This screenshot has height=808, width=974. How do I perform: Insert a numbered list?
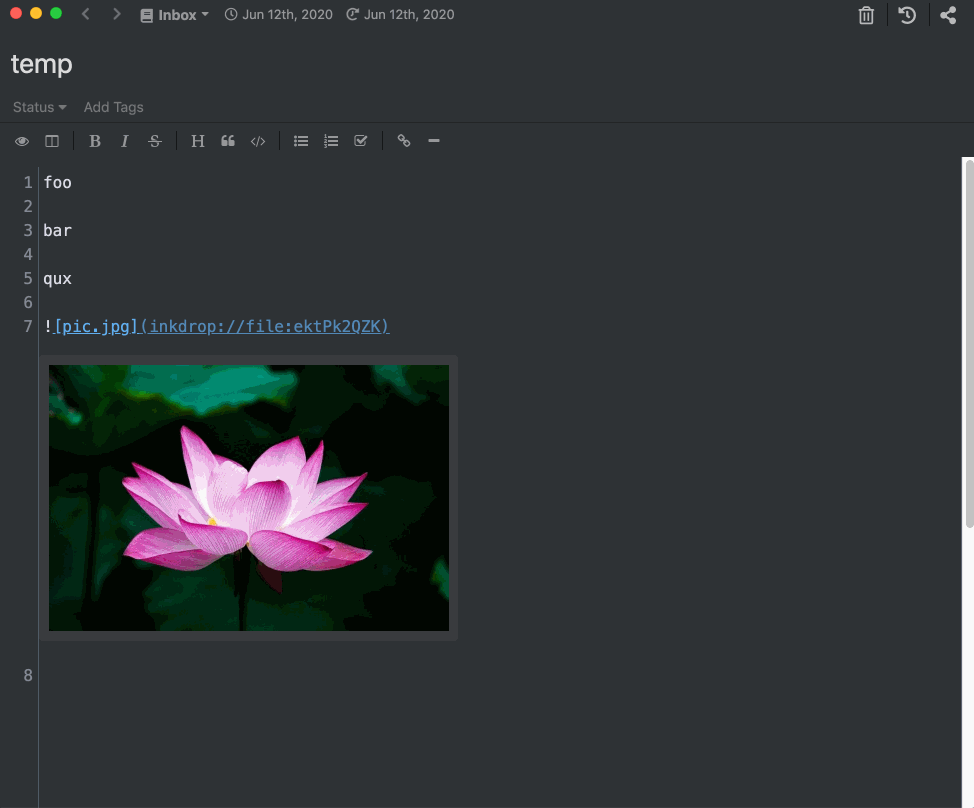pos(331,142)
